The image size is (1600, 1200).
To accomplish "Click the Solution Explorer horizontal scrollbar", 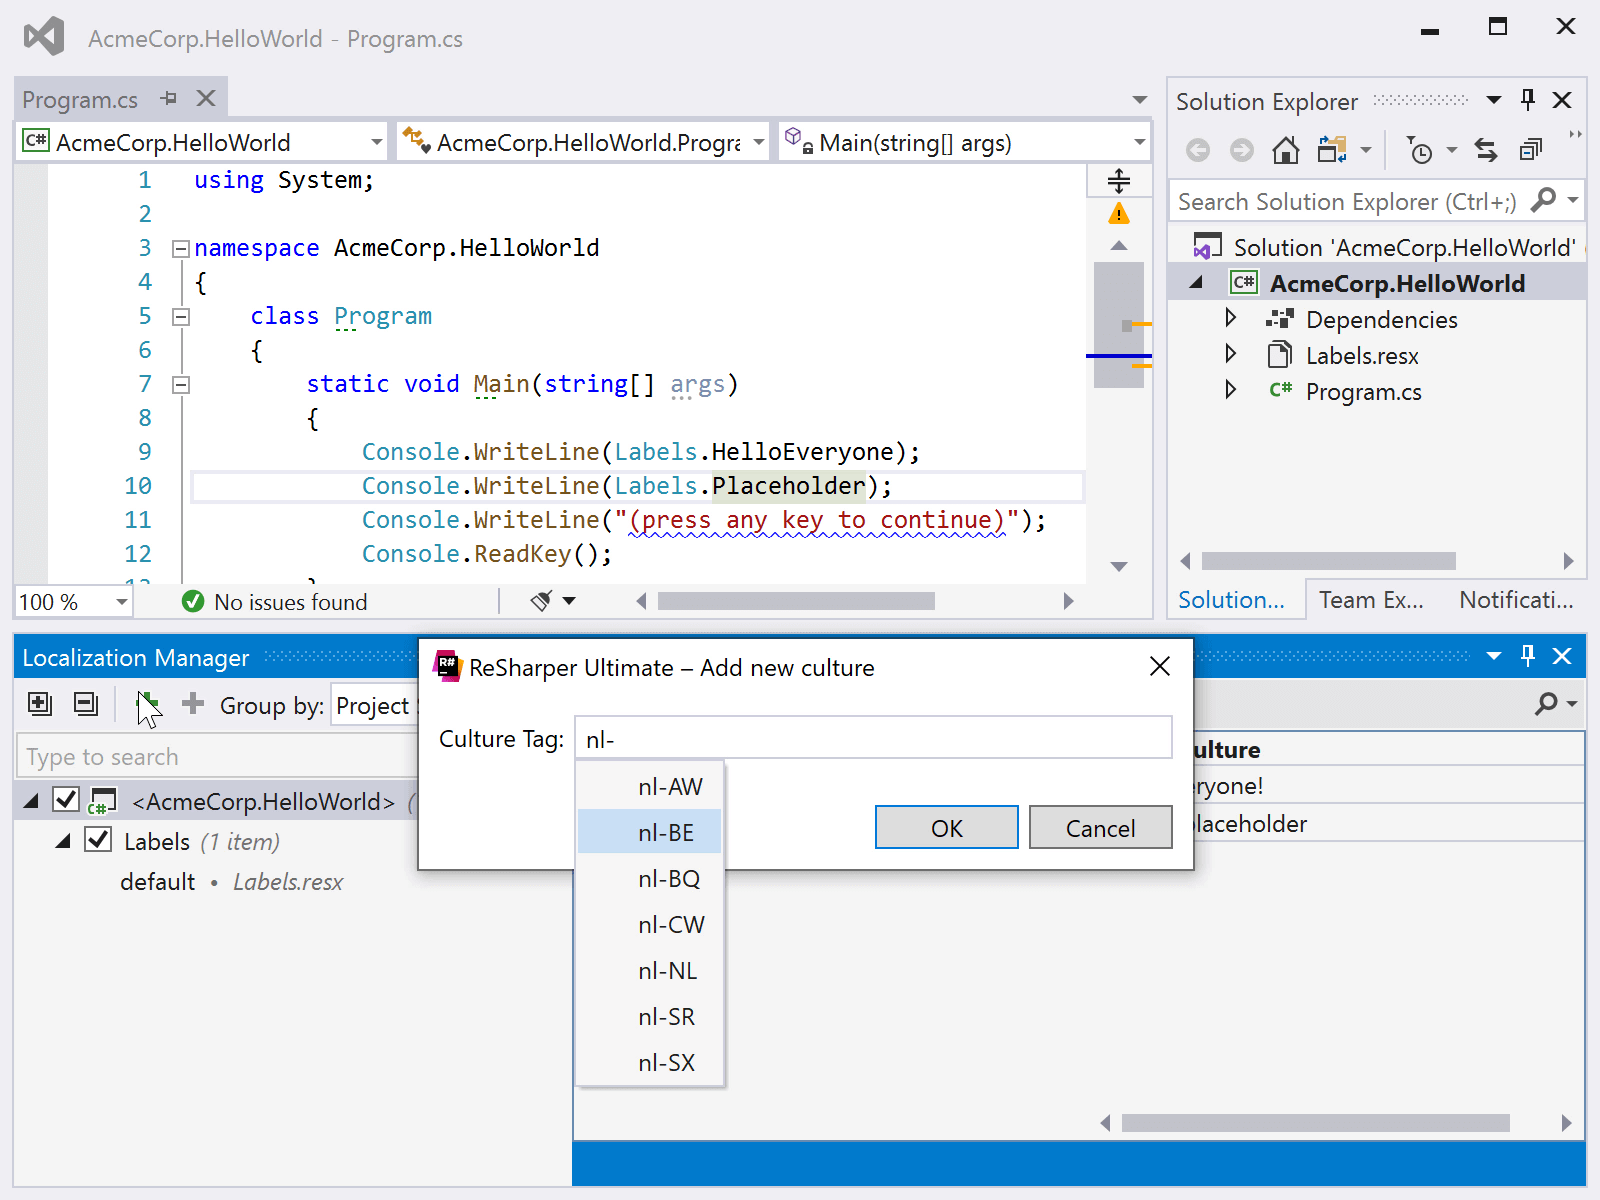I will point(1329,561).
